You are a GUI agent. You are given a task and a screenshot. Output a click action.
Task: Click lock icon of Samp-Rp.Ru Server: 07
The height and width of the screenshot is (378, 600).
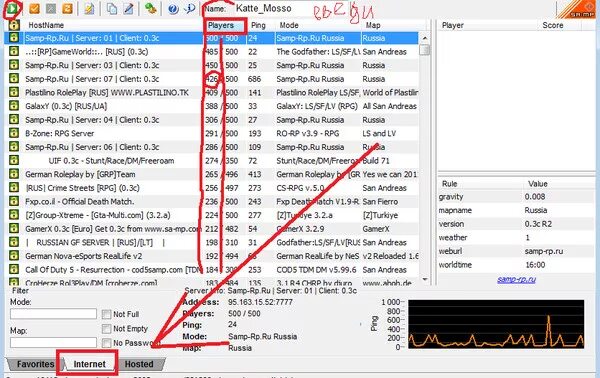coord(14,79)
